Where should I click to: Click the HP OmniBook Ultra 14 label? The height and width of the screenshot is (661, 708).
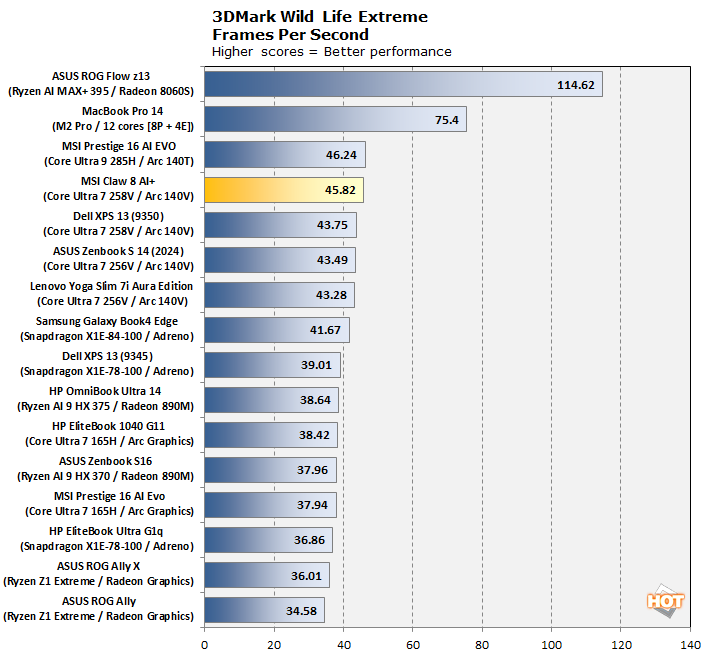pyautogui.click(x=105, y=391)
